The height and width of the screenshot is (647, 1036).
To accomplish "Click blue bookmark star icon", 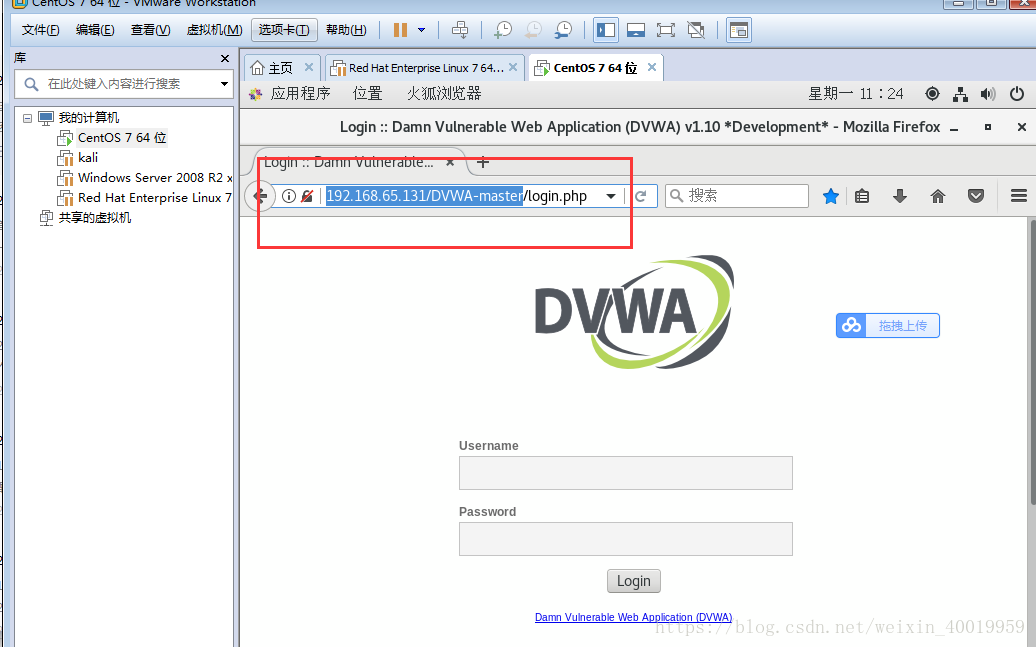I will tap(831, 196).
